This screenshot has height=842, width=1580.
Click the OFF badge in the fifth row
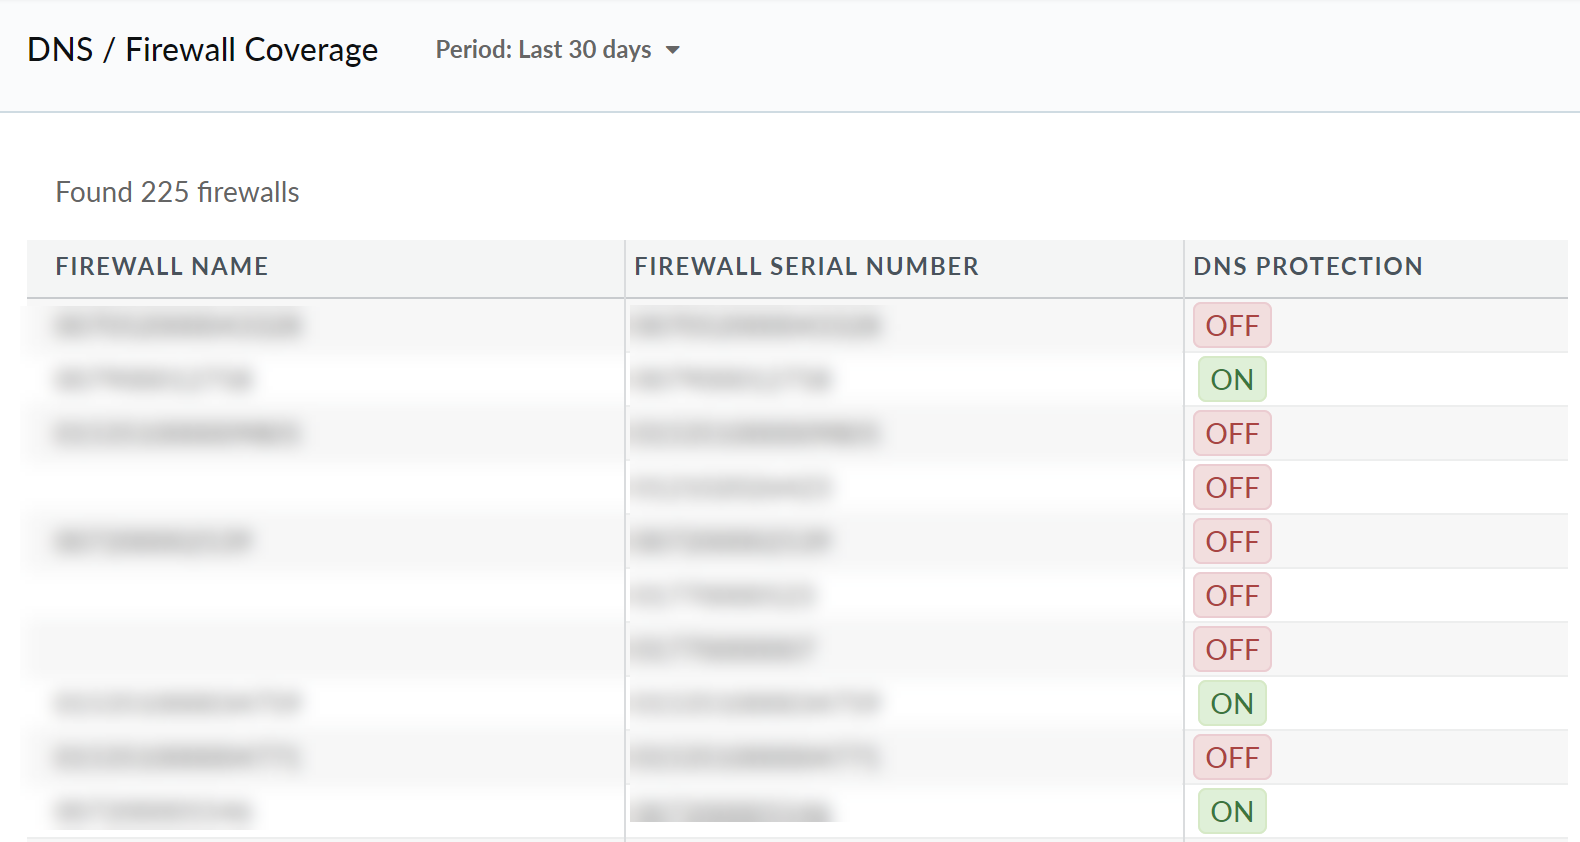click(1232, 542)
